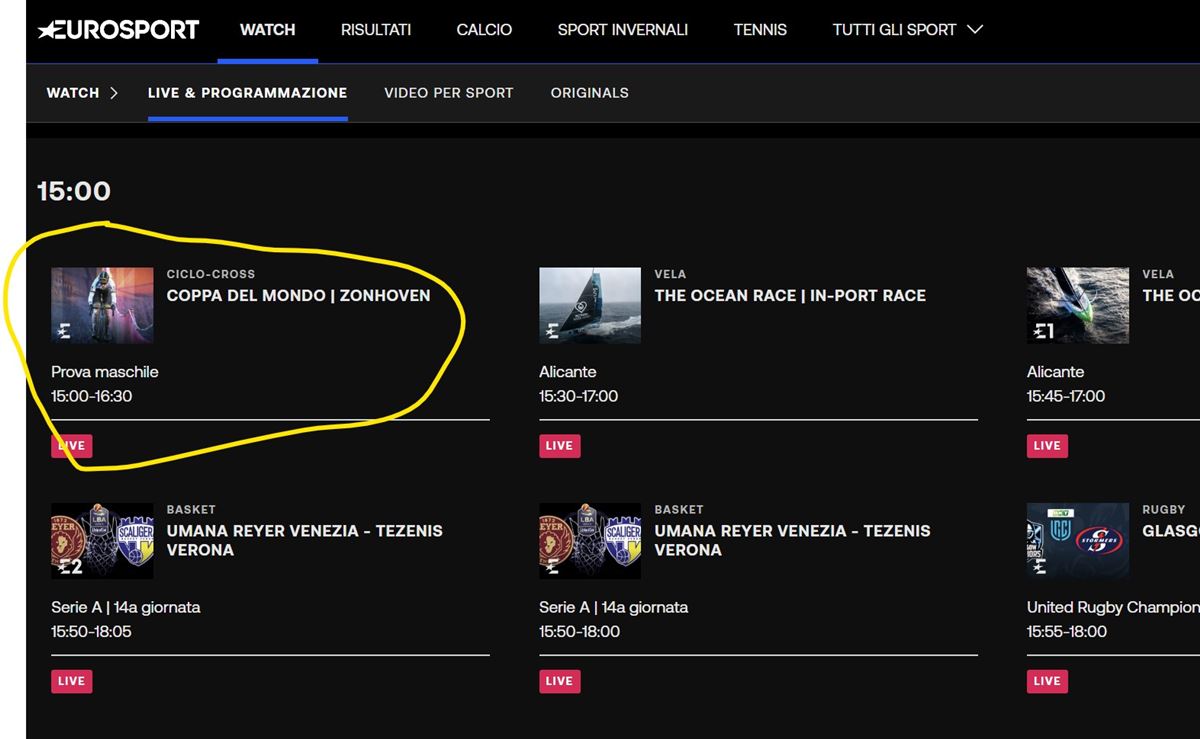Click the Coppa del Mondo | Zonhoven title
The width and height of the screenshot is (1200, 739).
[298, 296]
